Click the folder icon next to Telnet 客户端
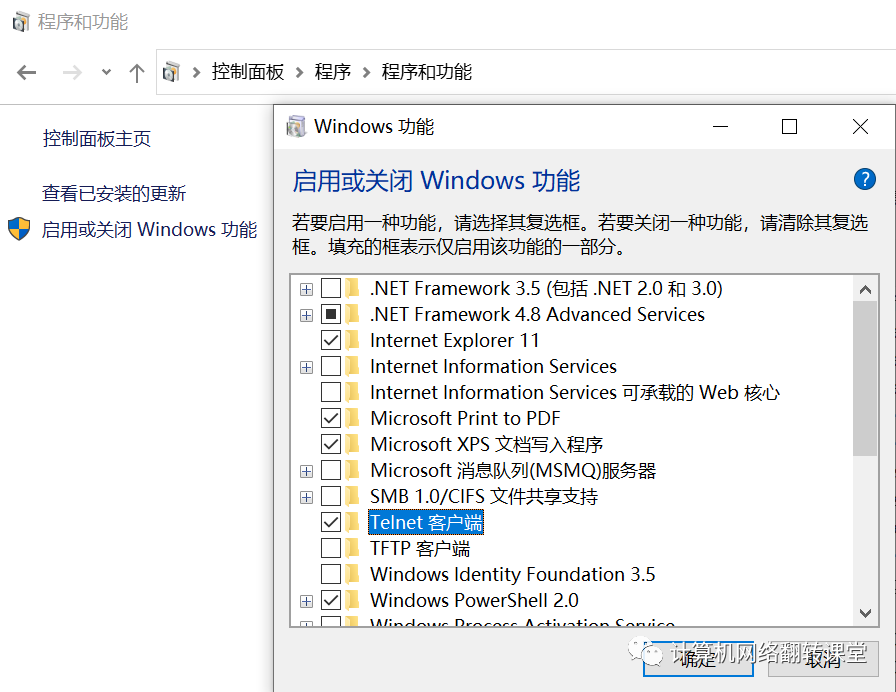Screen dimensions: 896x692 353,522
